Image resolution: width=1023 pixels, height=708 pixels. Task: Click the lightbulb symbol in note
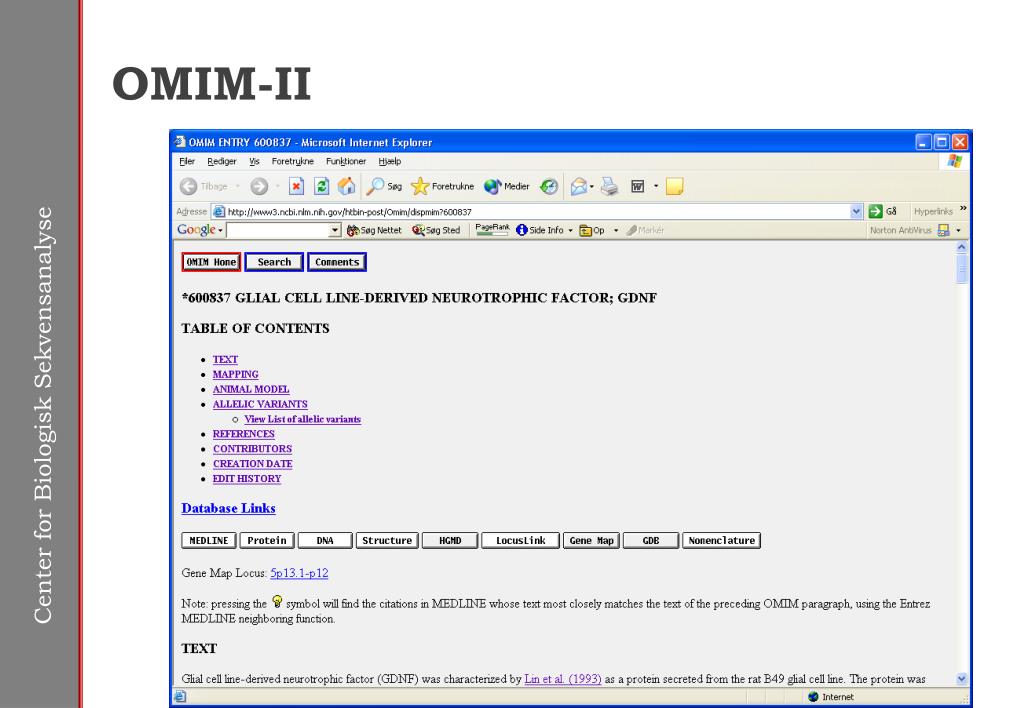[277, 601]
